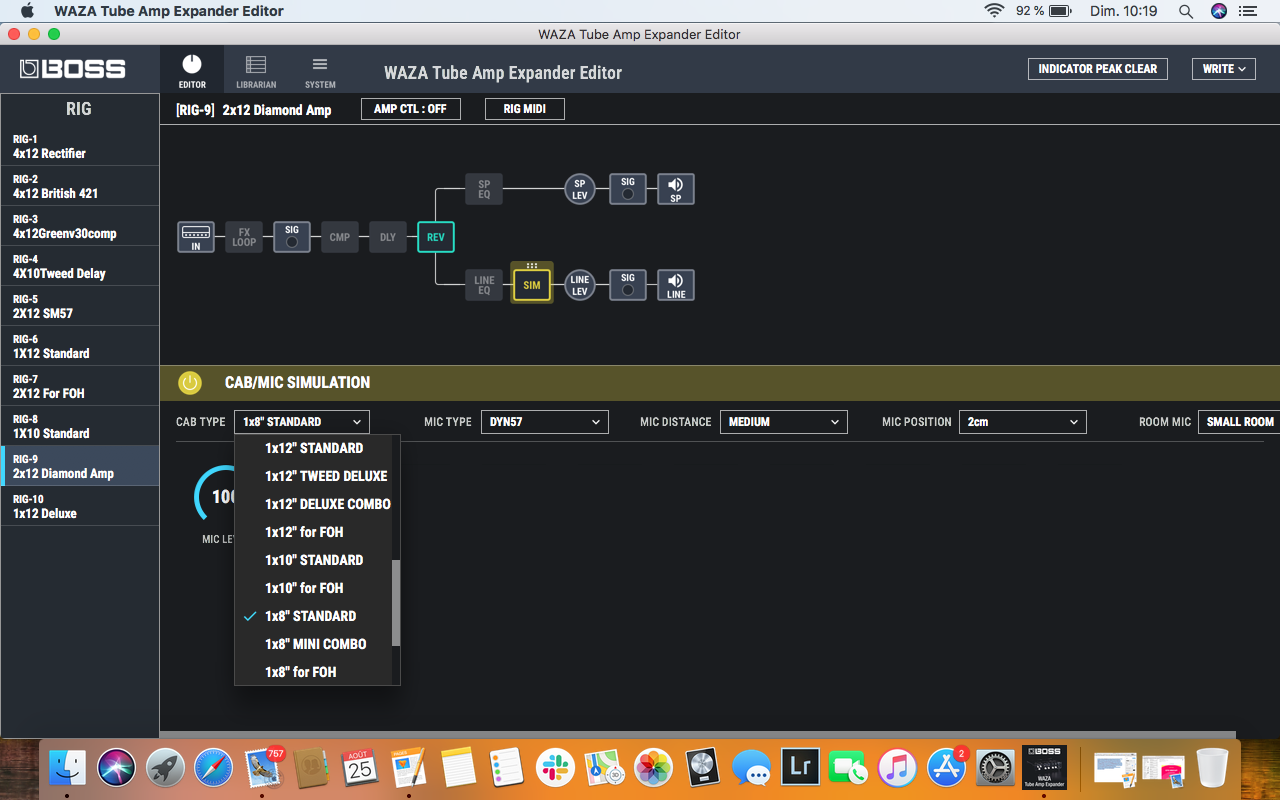Screen dimensions: 1280x800
Task: Expand the MIC DISTANCE dropdown
Action: [x=783, y=421]
